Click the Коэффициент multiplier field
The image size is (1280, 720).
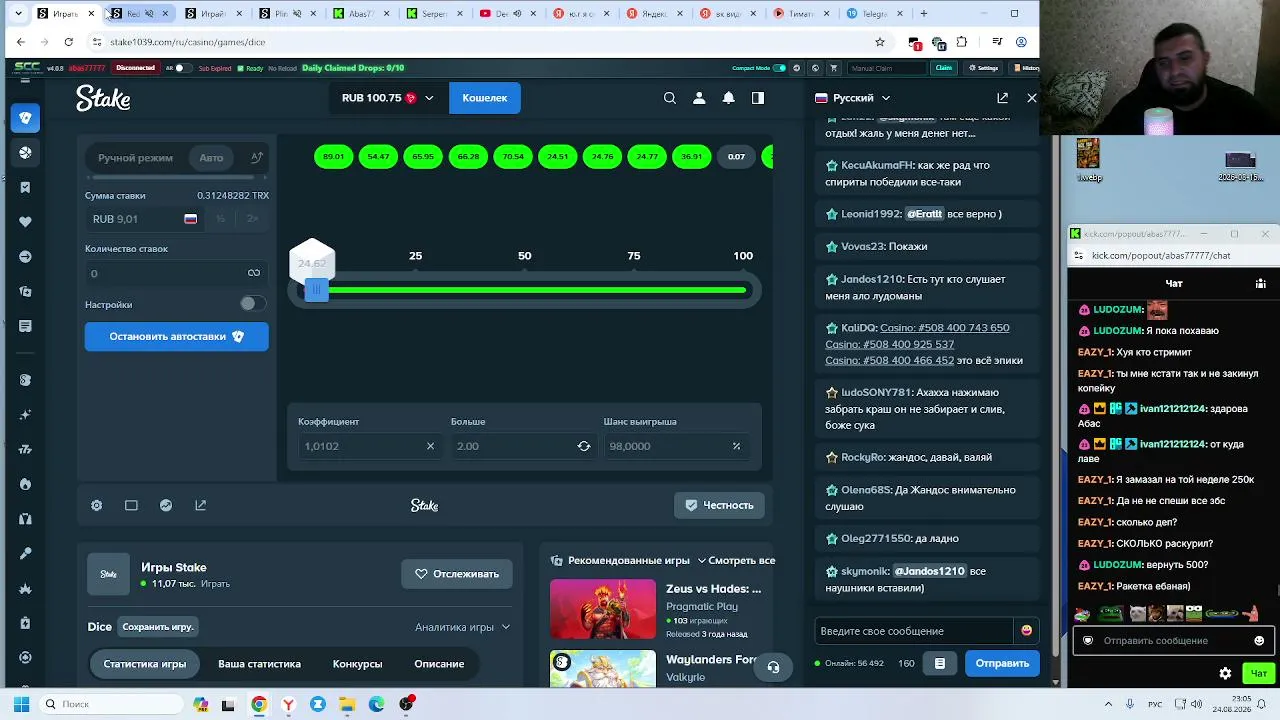[x=368, y=446]
